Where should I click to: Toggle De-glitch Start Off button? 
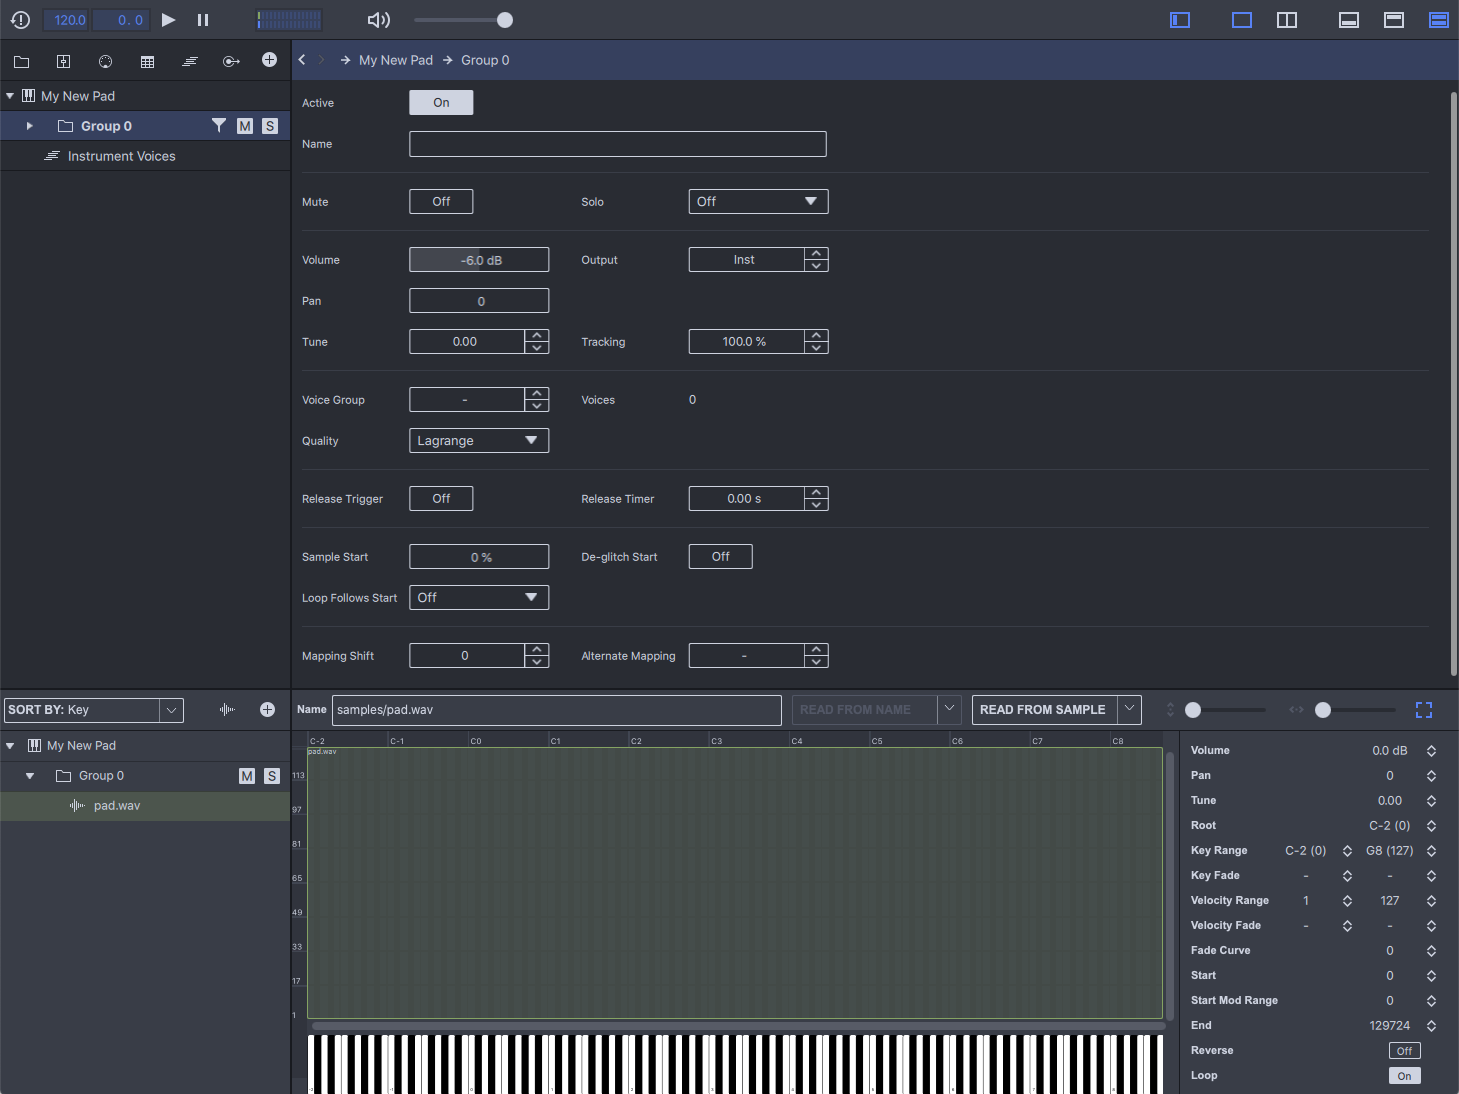tap(721, 557)
